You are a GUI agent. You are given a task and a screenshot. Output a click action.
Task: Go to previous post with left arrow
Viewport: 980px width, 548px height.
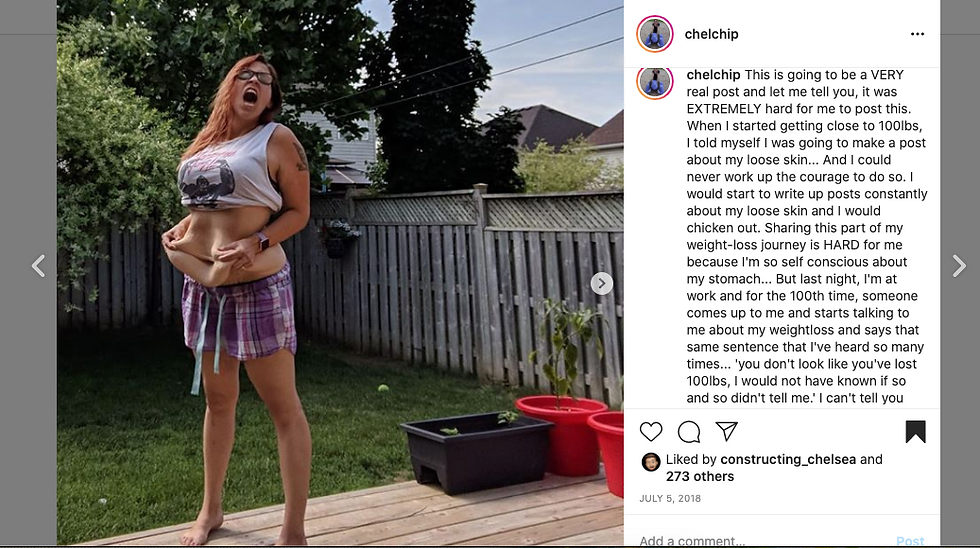39,266
